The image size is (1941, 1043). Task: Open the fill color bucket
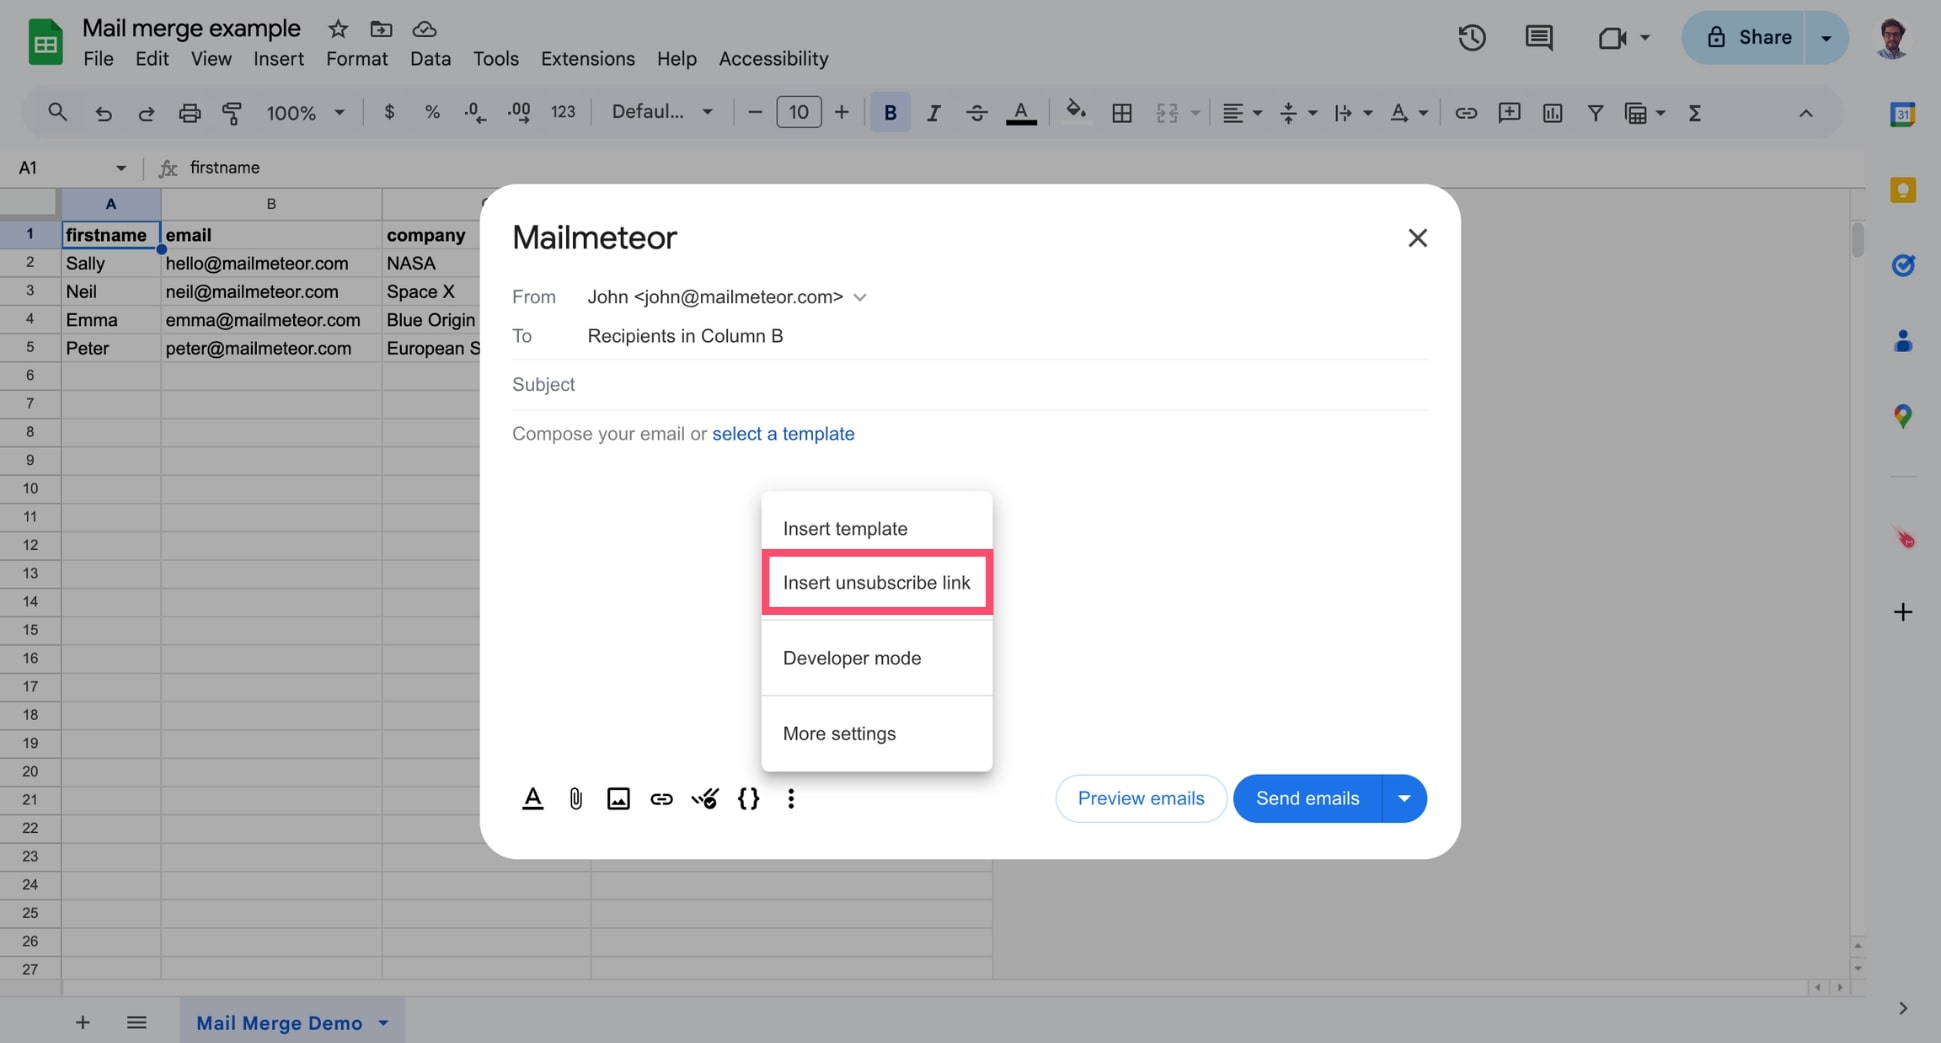coord(1076,111)
